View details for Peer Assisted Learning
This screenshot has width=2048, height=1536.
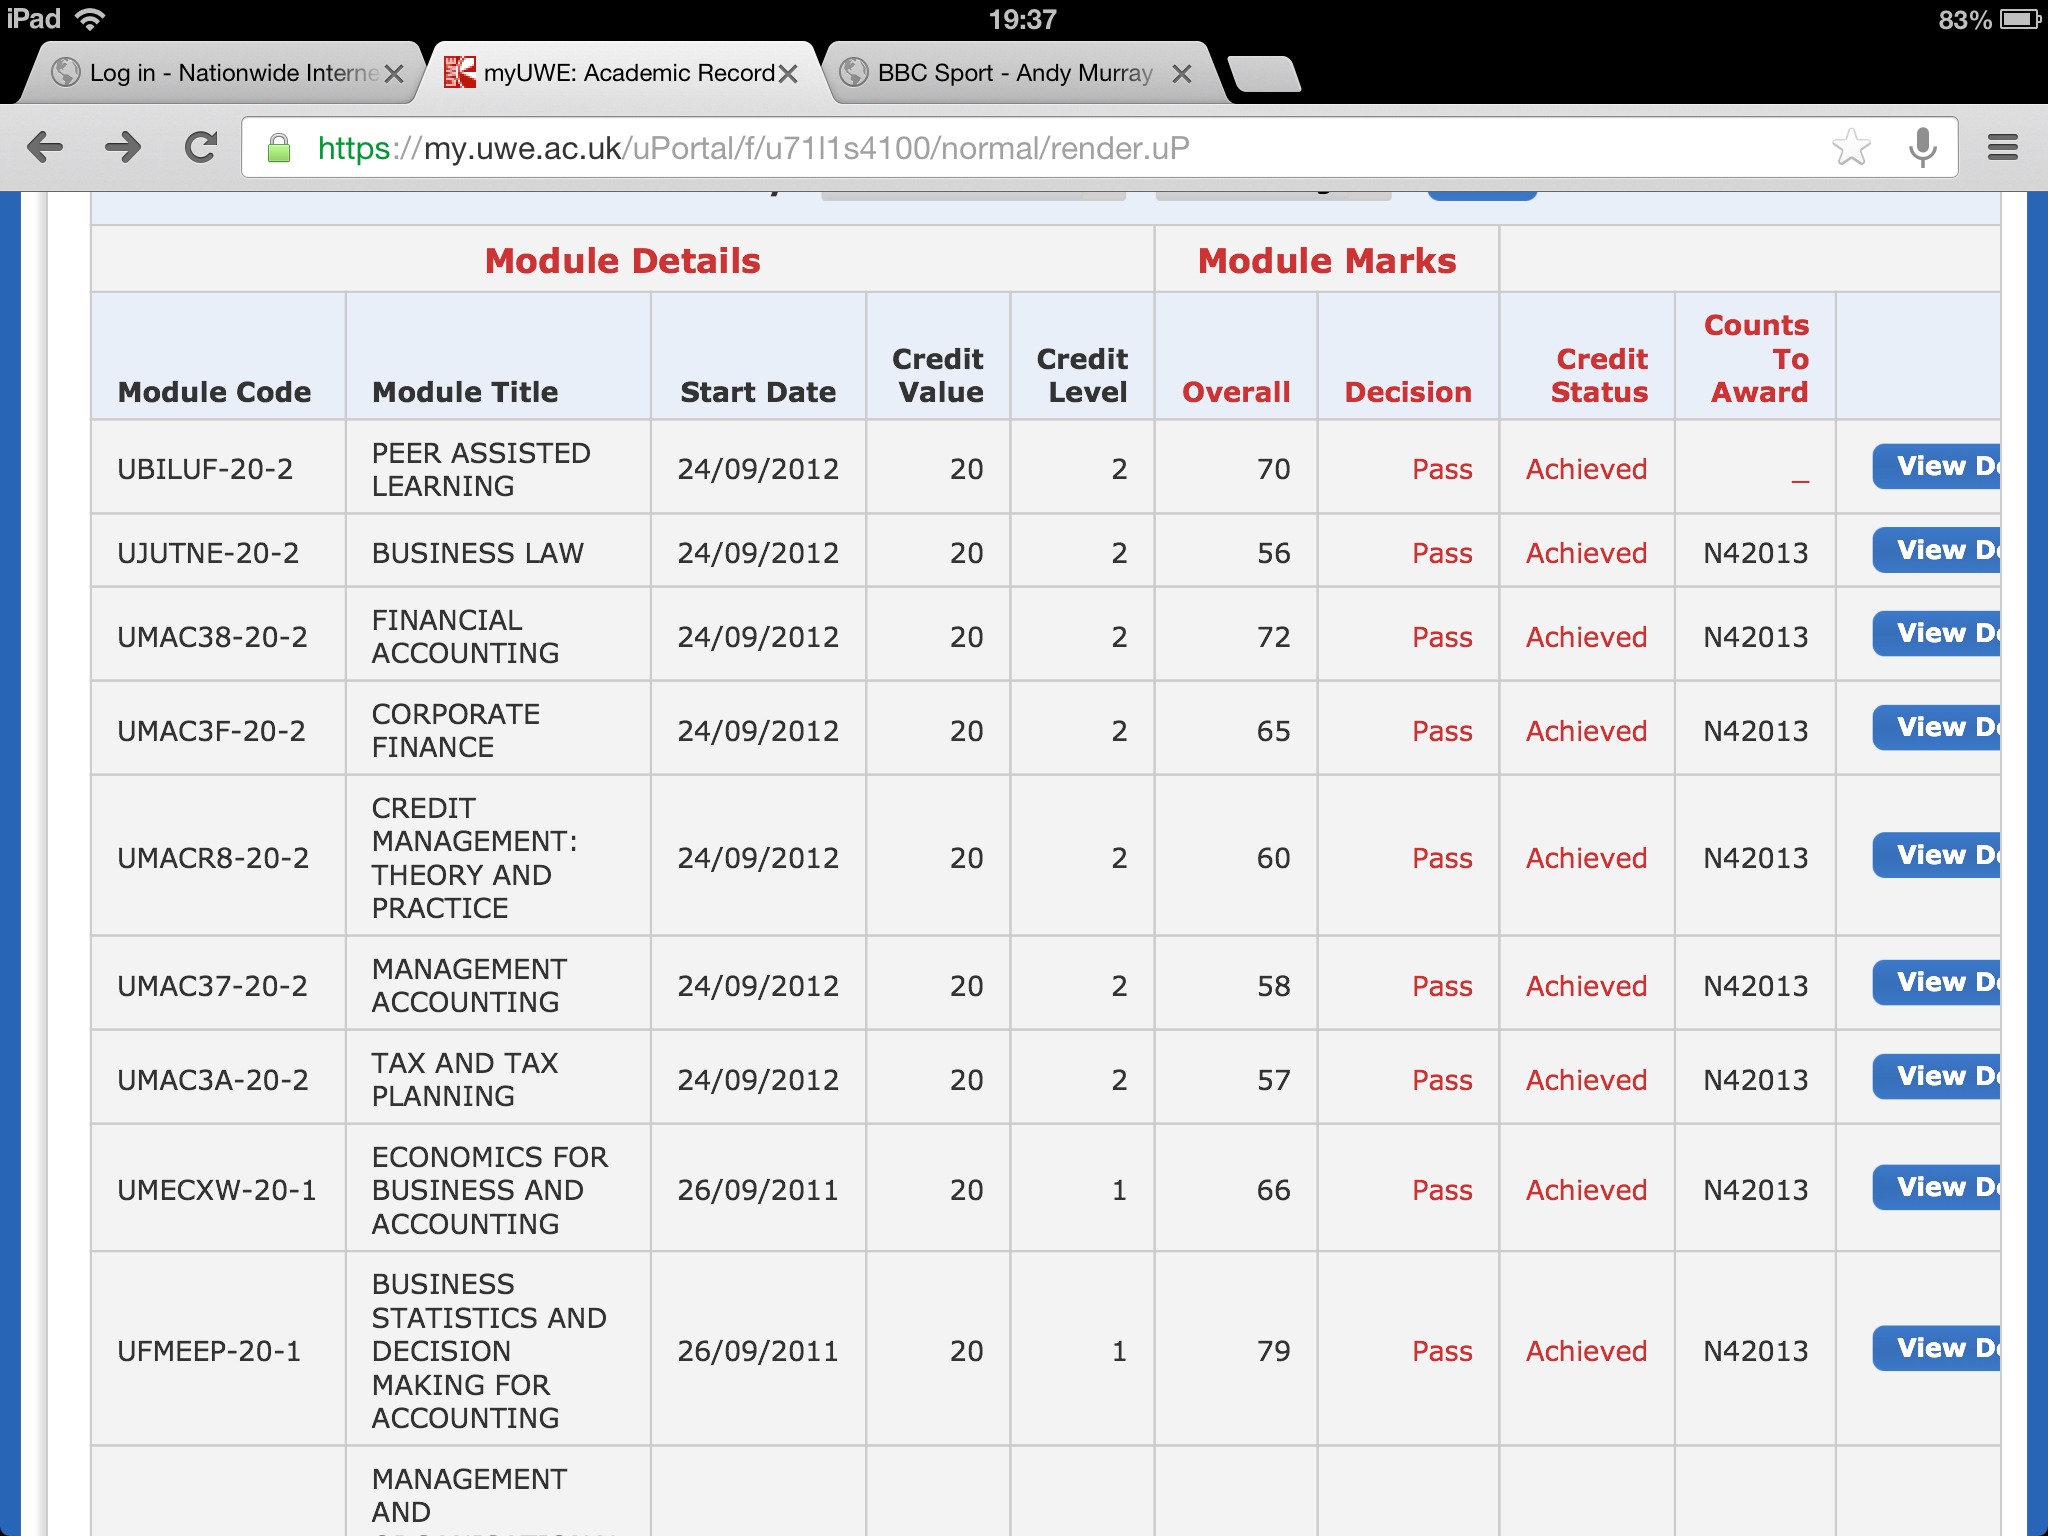pyautogui.click(x=1936, y=467)
